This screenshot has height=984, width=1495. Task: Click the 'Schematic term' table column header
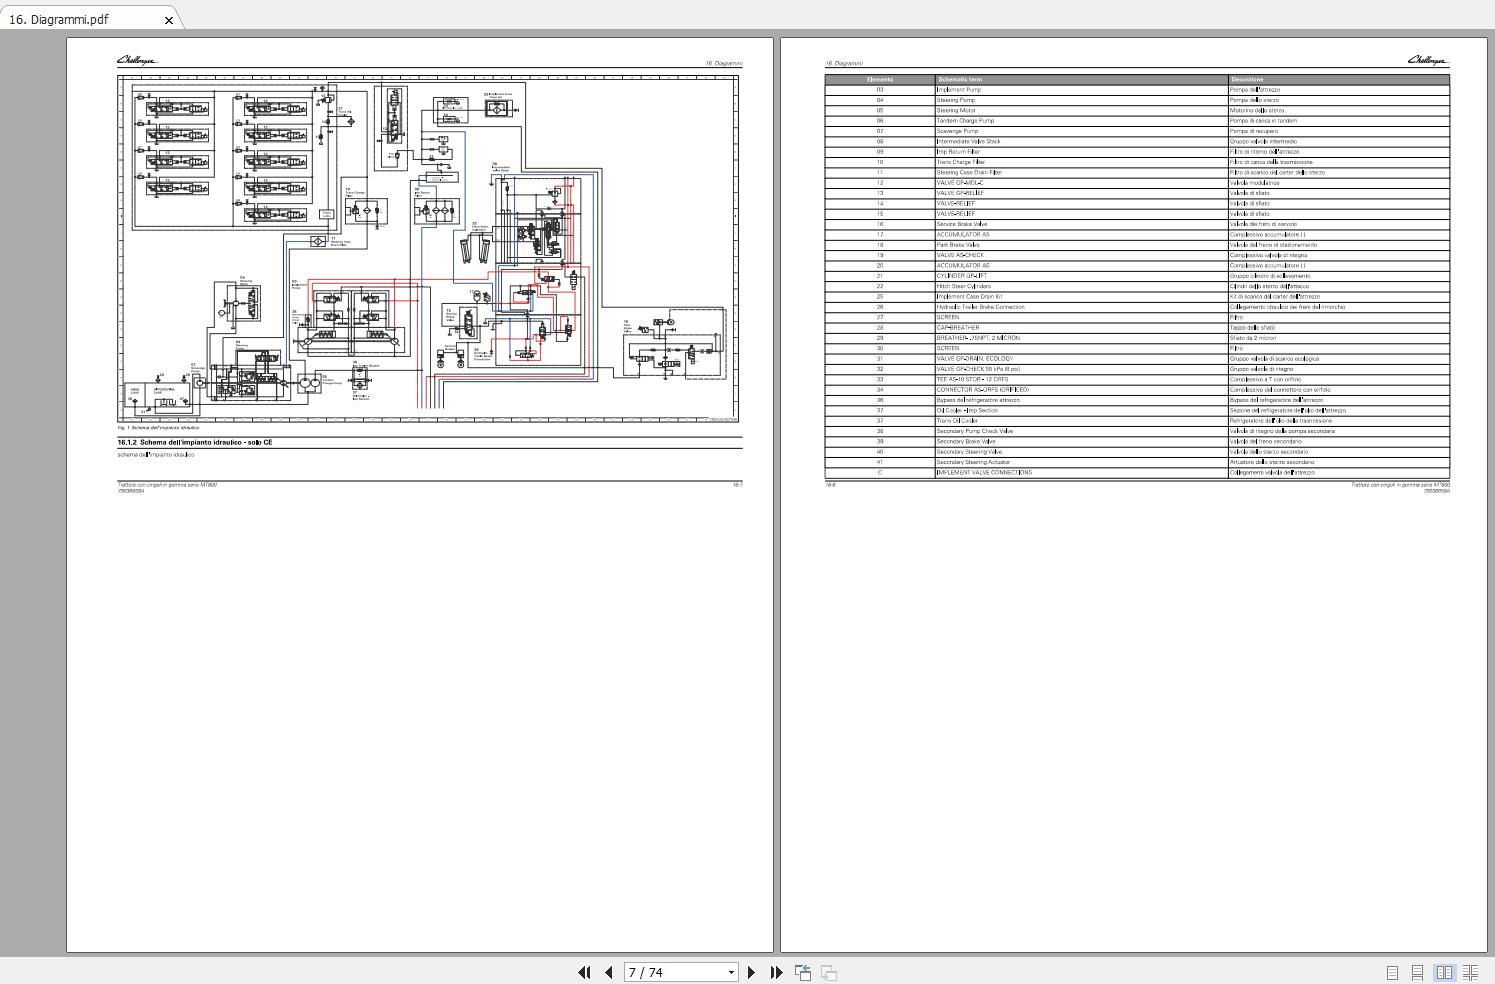pos(960,79)
